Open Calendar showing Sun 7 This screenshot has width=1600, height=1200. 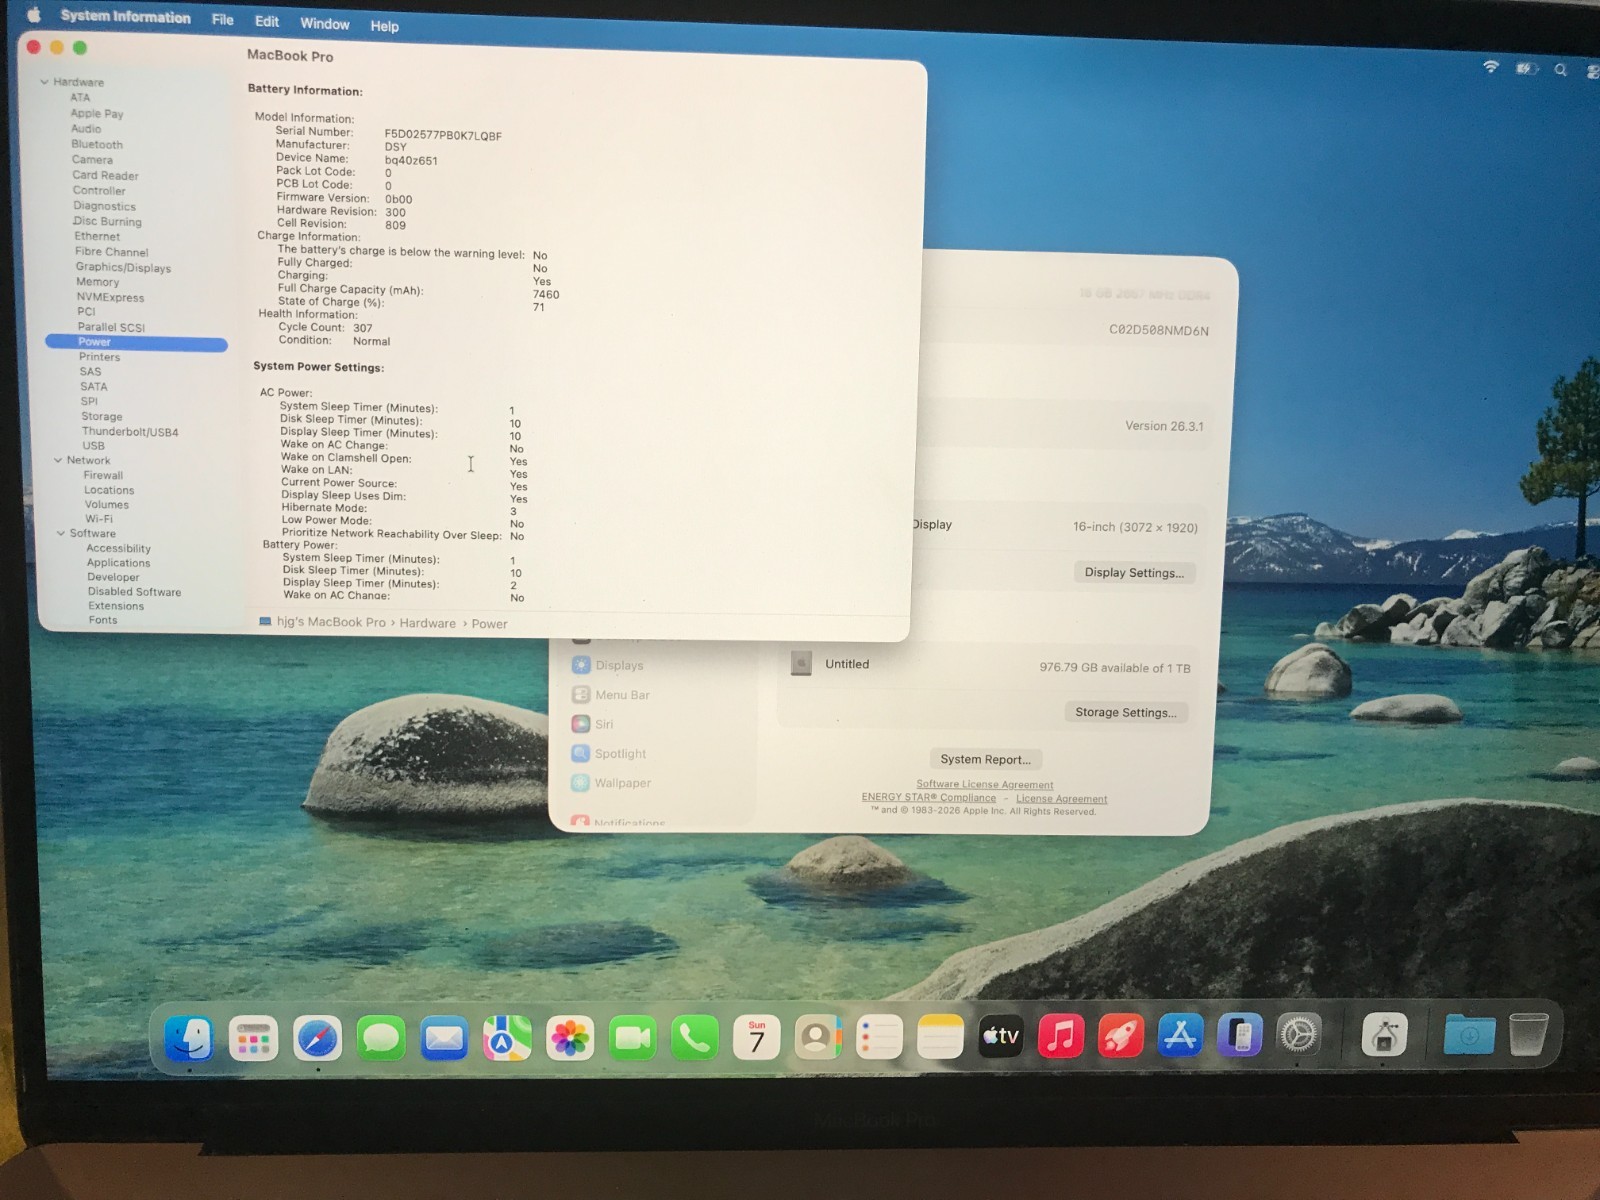[757, 1039]
